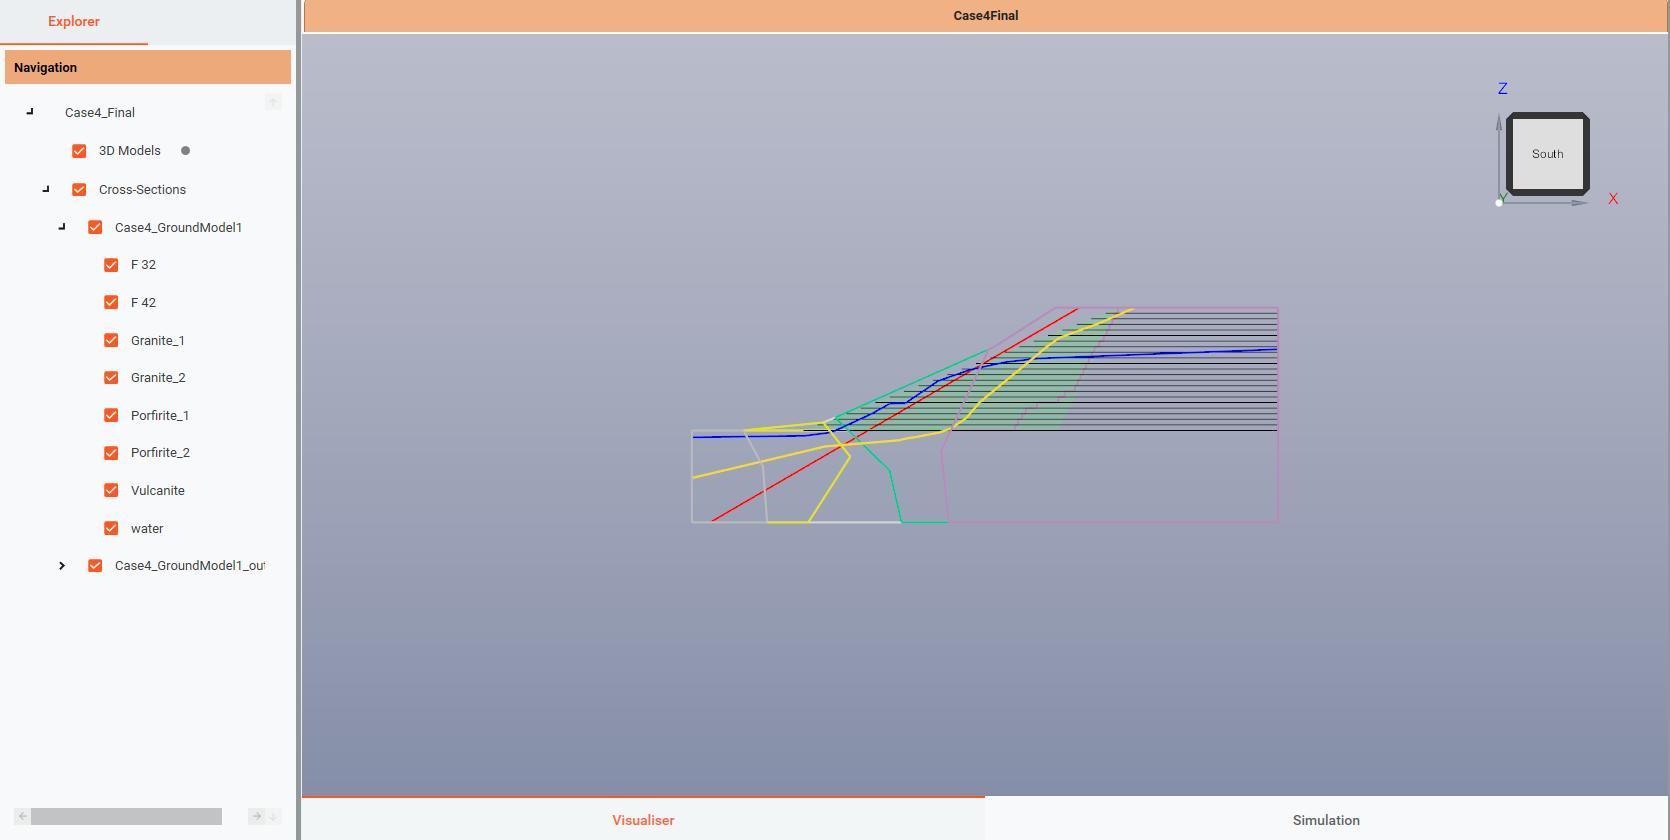Viewport: 1670px width, 840px height.
Task: Uncheck the Granite_2 checkbox
Action: pyautogui.click(x=111, y=378)
